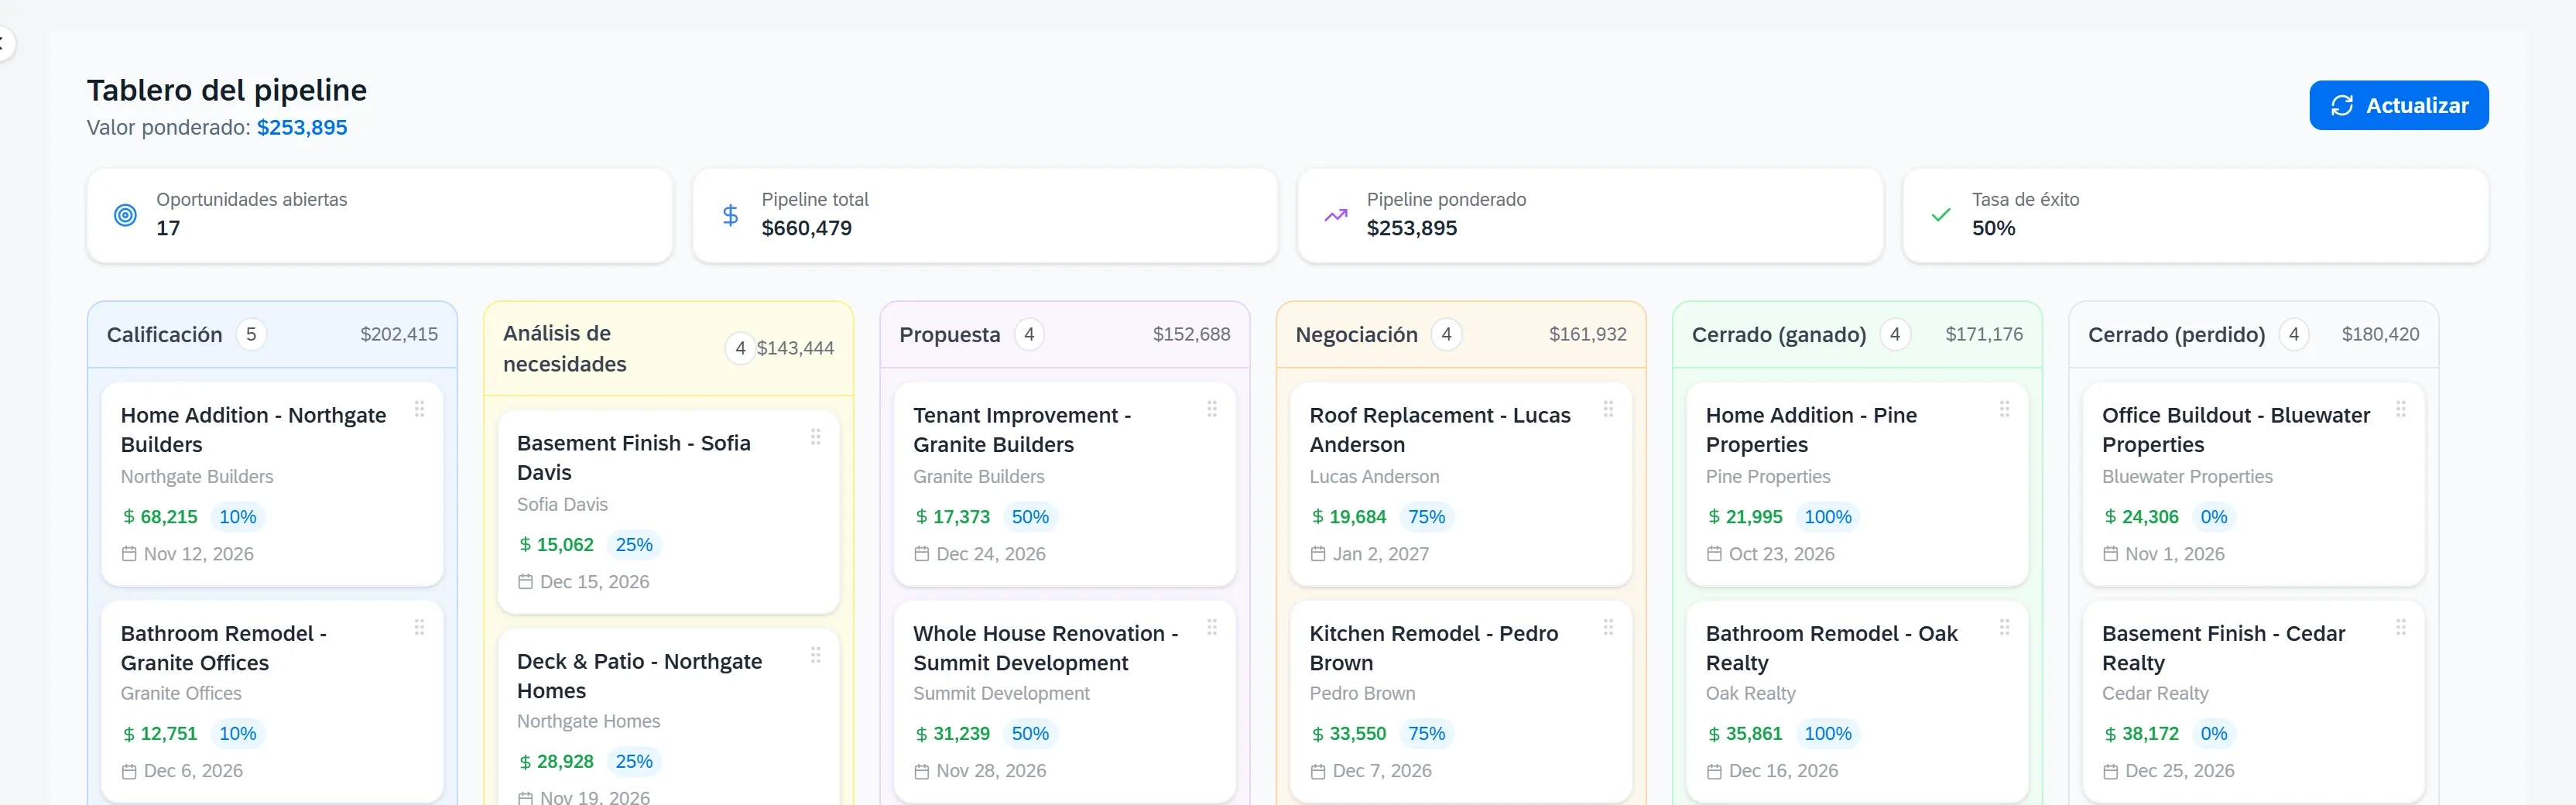
Task: Click the target icon beside Oportunidades abiertas
Action: click(x=125, y=215)
